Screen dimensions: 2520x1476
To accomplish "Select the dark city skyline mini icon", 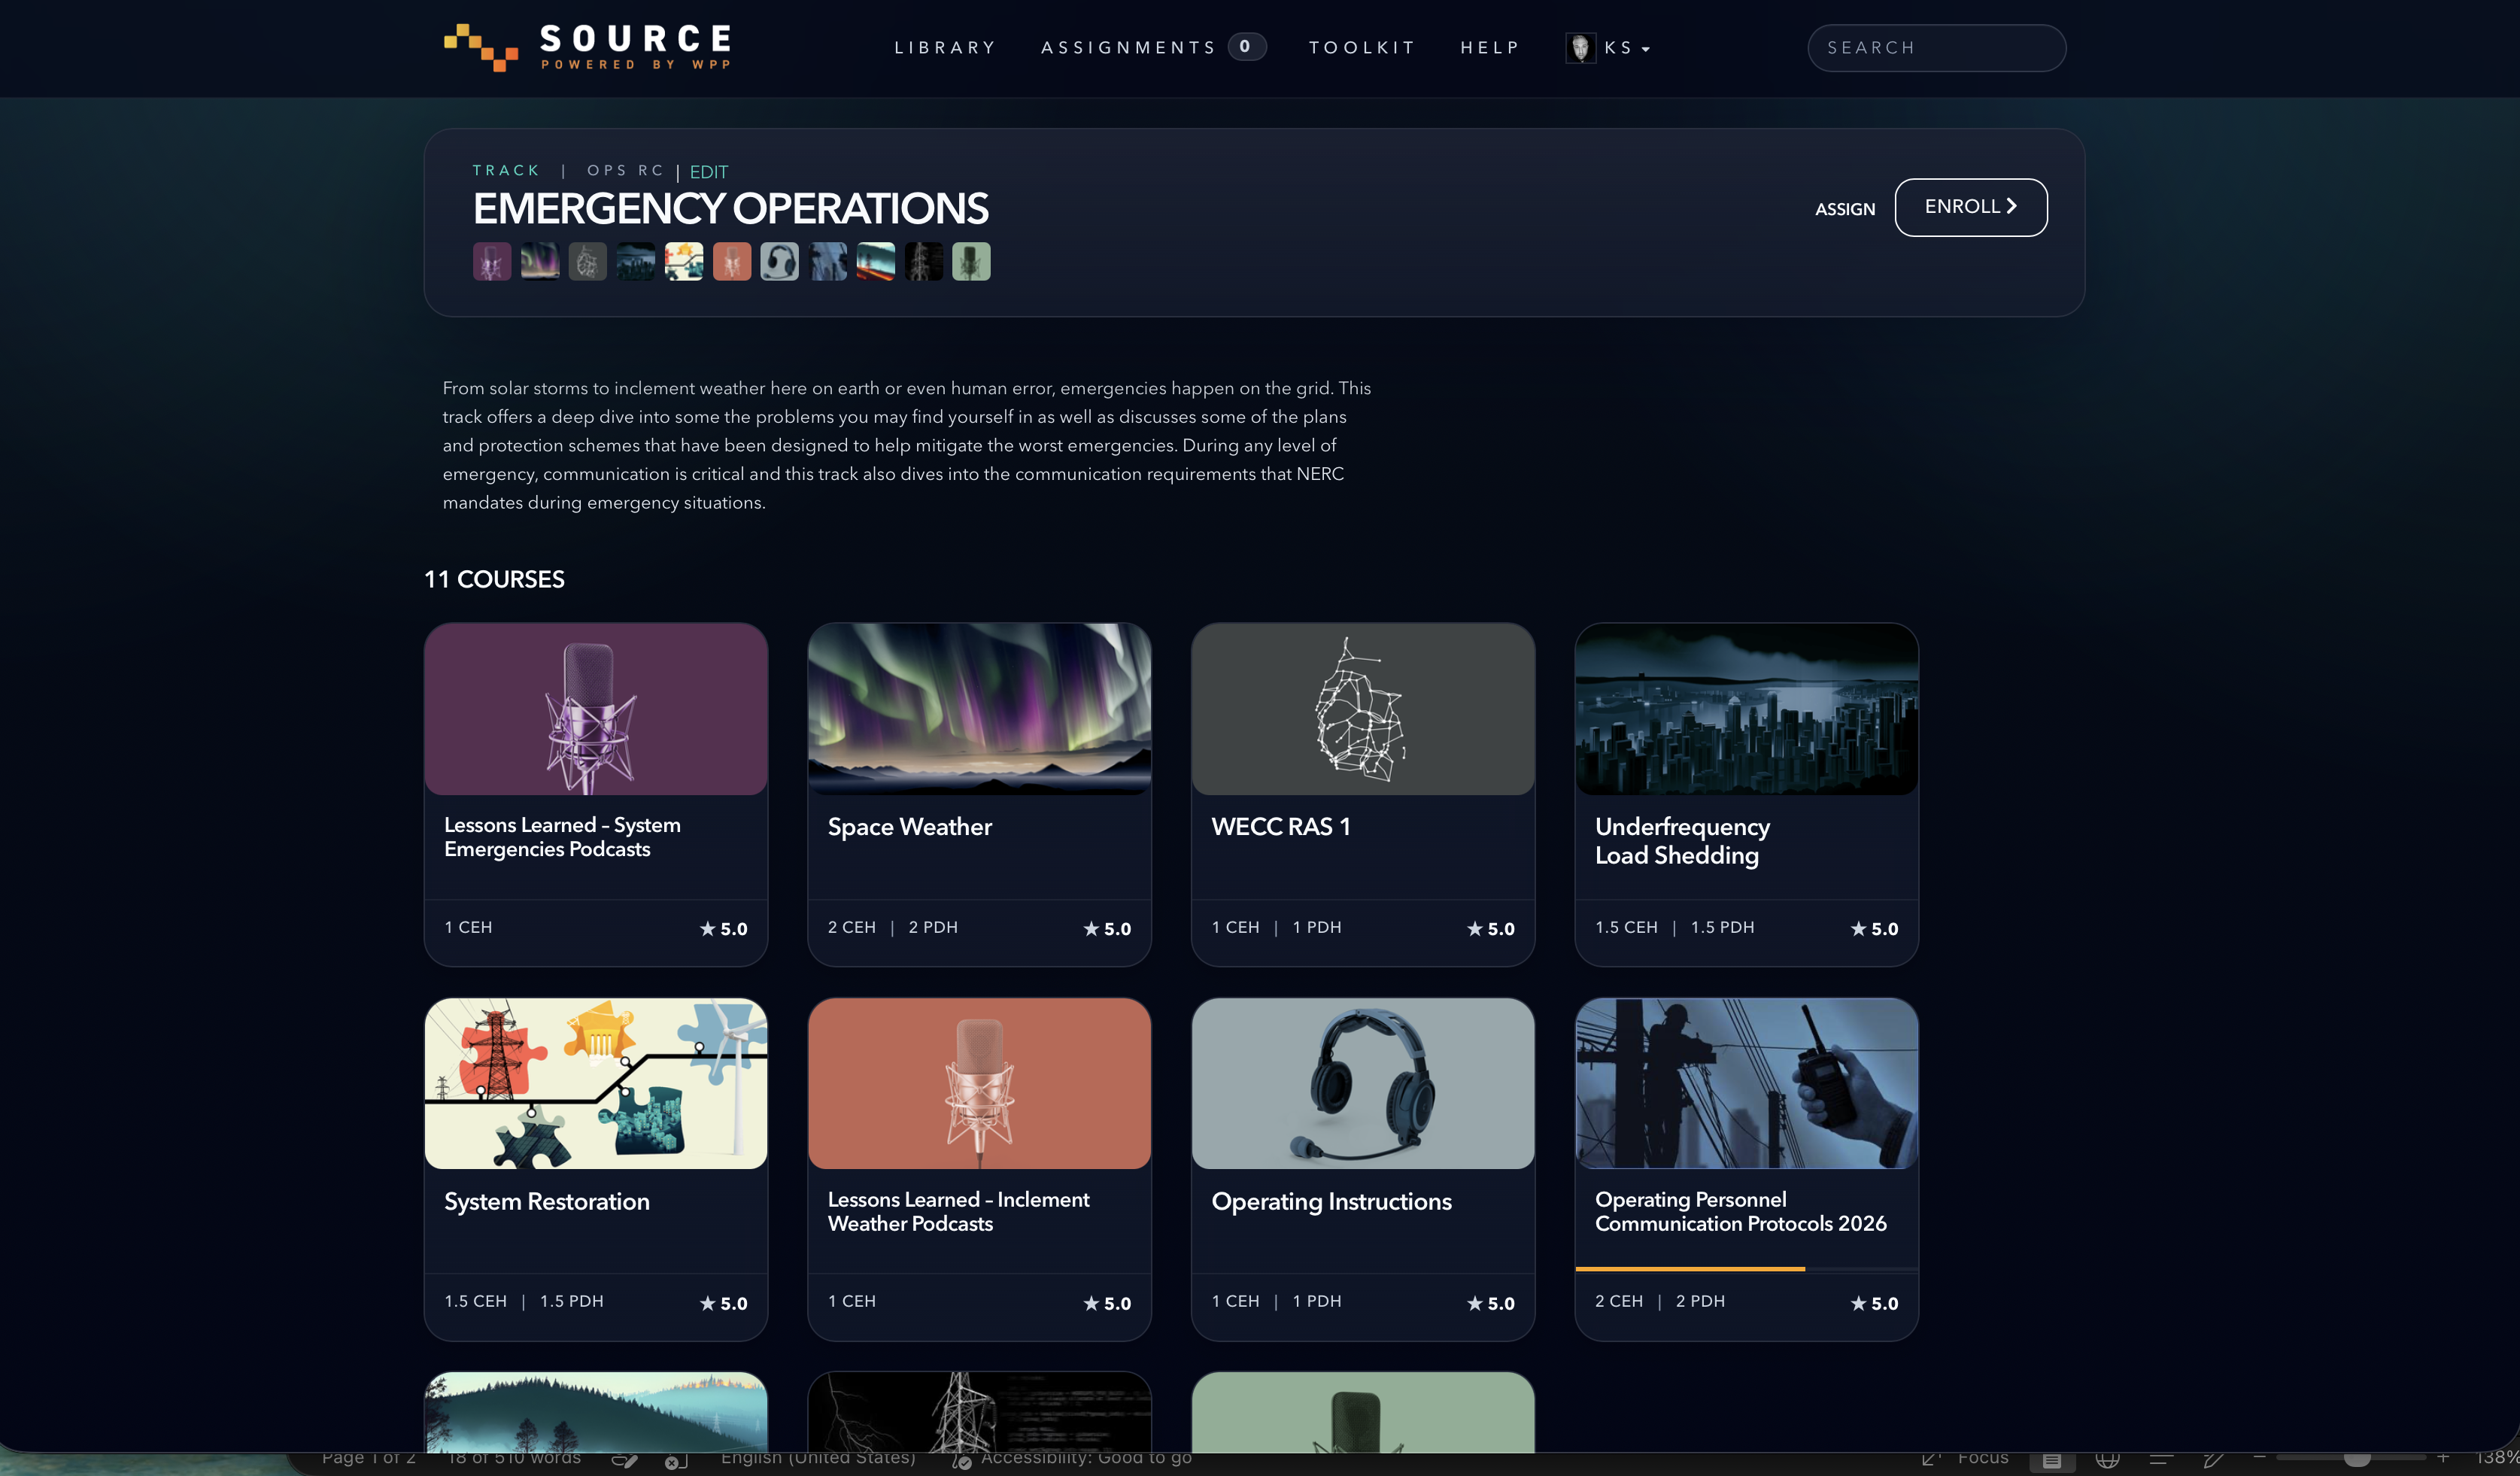I will click(636, 262).
